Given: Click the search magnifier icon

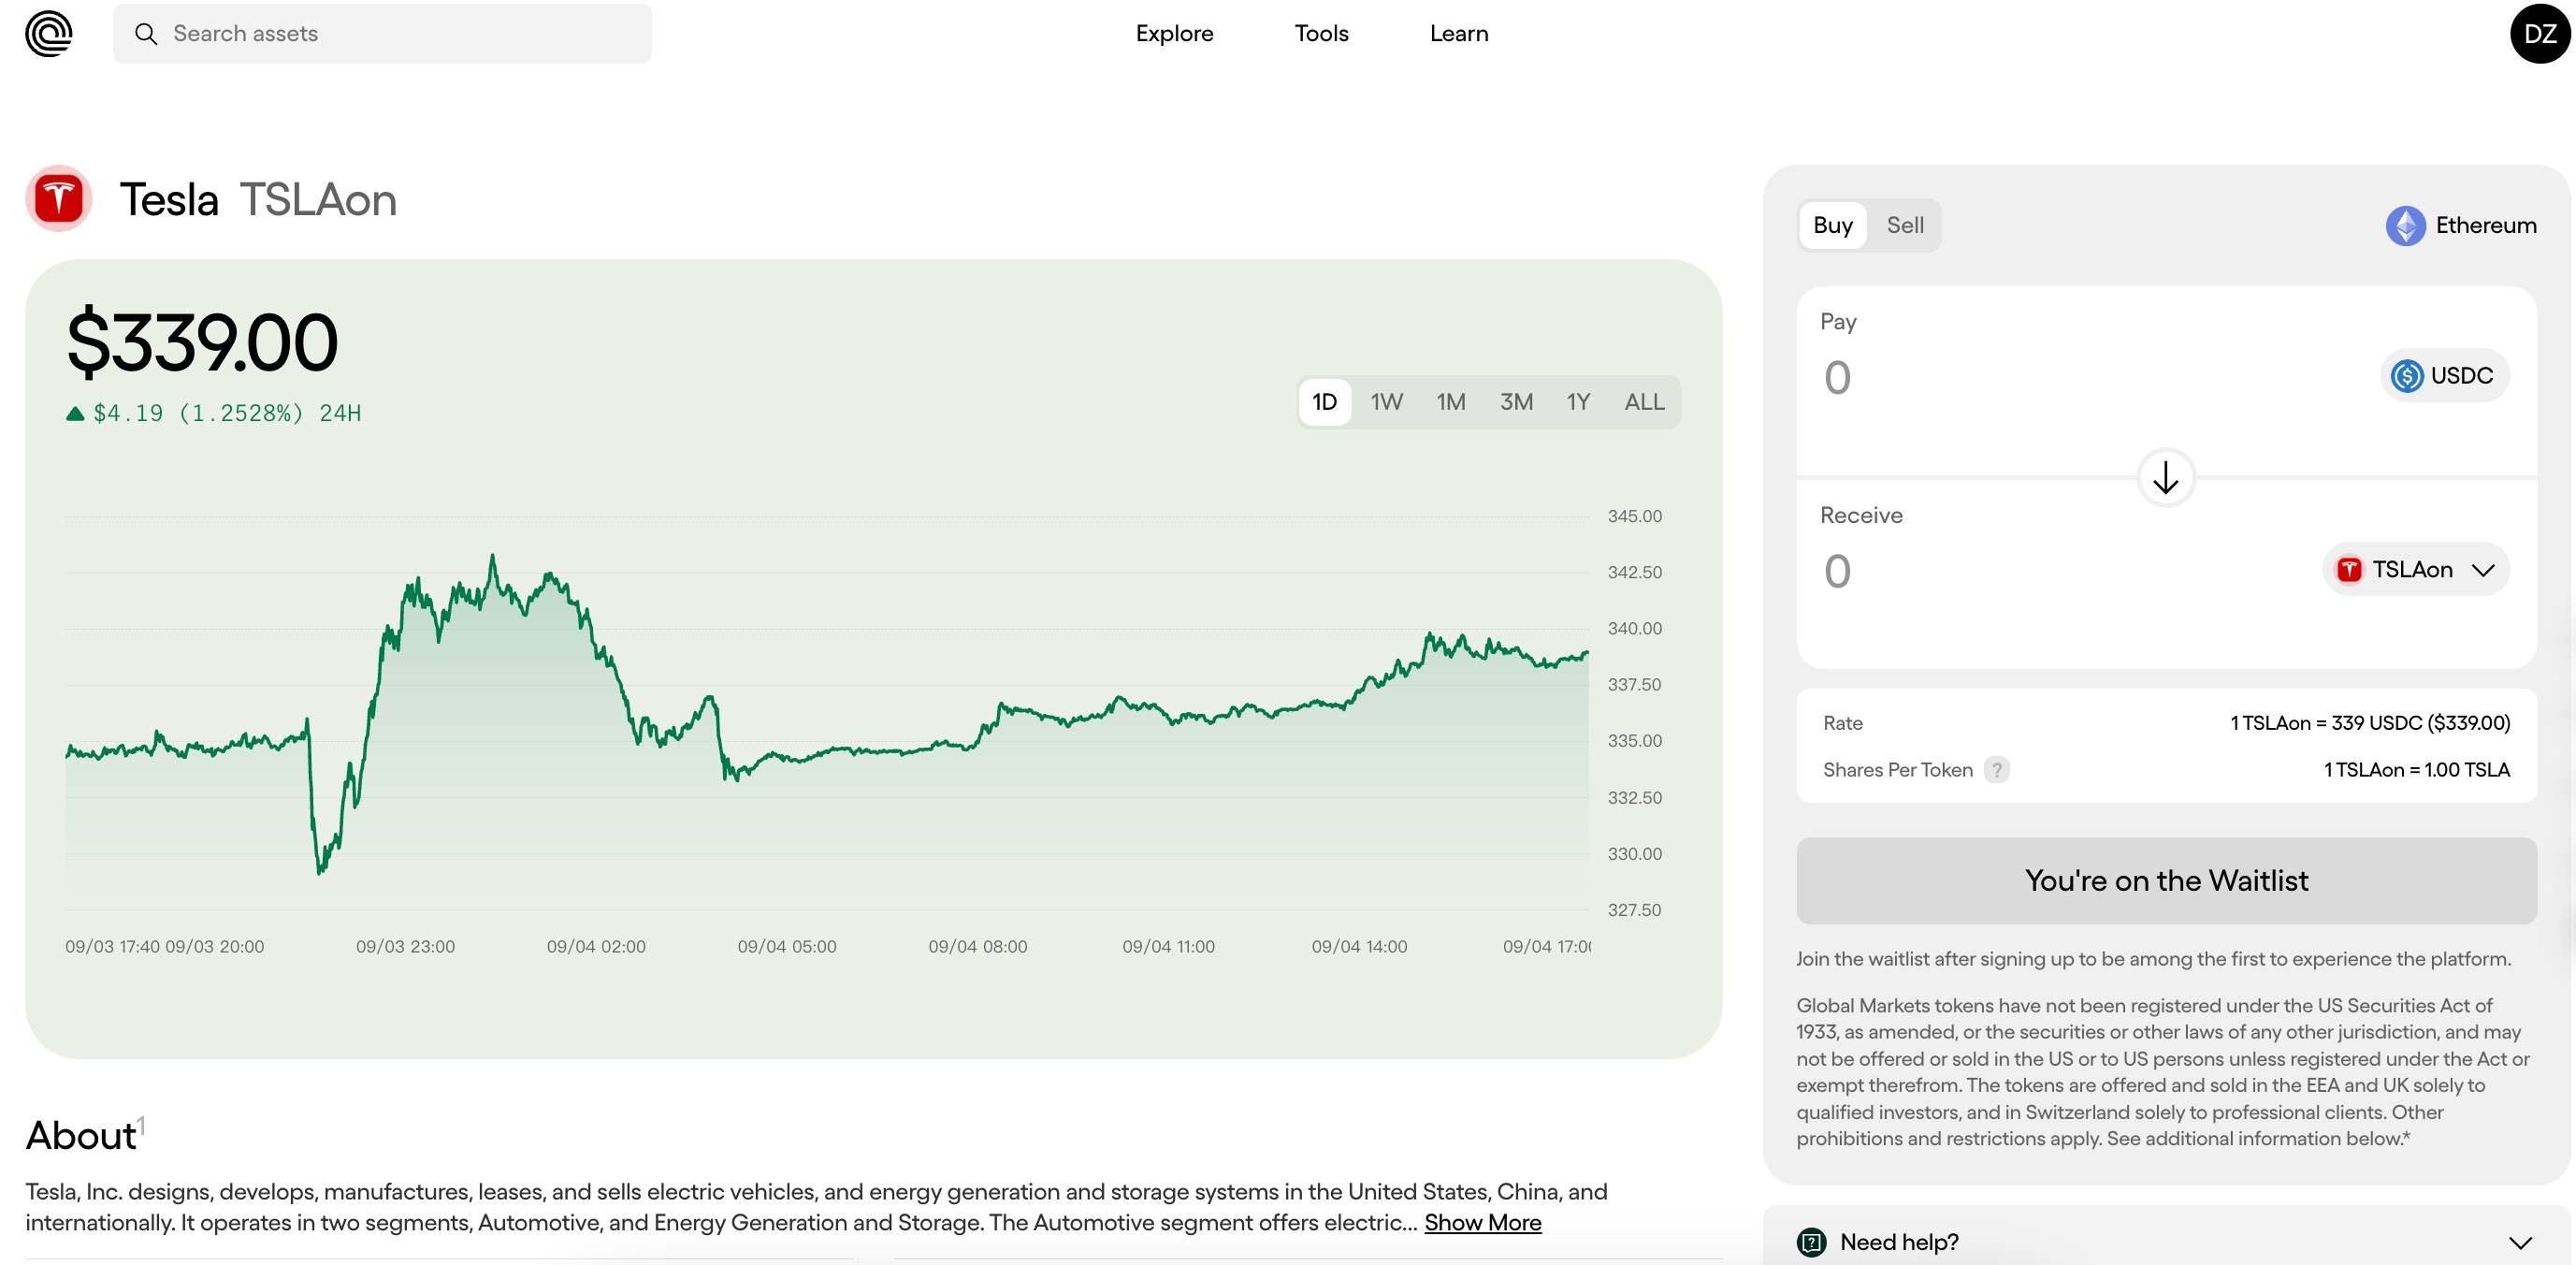Looking at the screenshot, I should (x=146, y=34).
